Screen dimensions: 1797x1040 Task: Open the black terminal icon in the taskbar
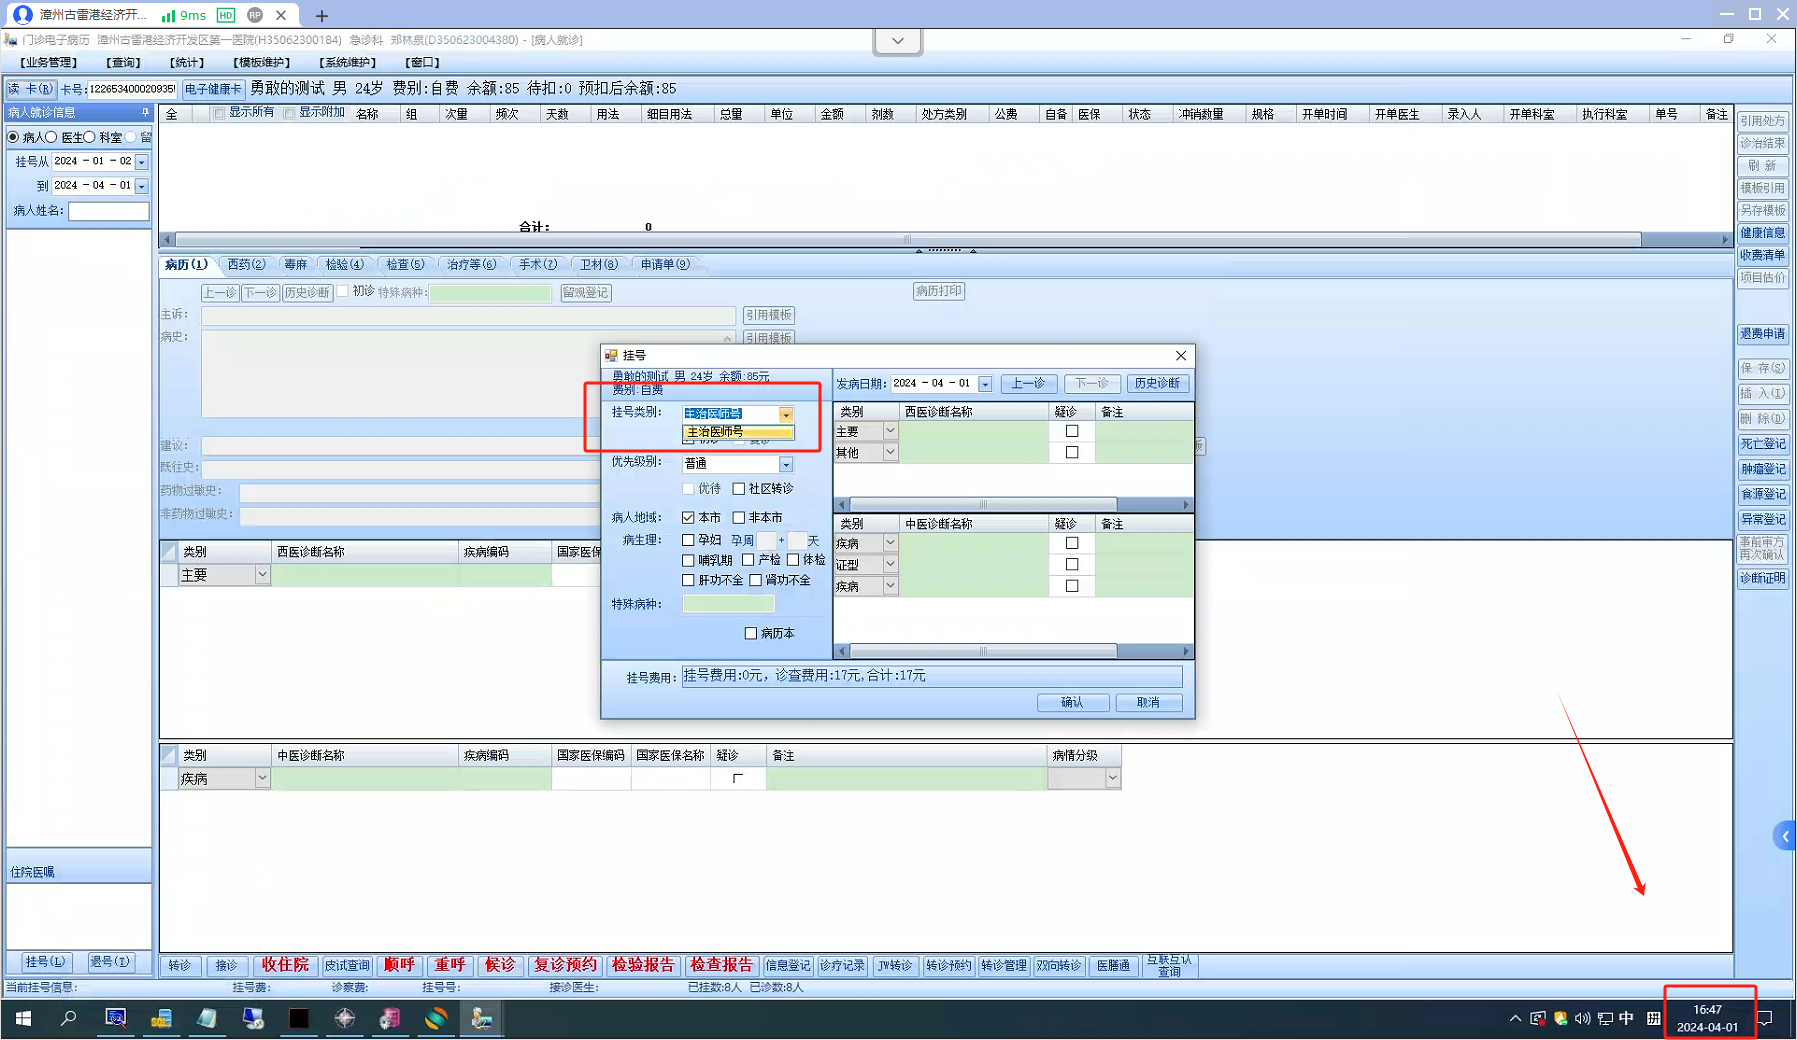point(299,1019)
